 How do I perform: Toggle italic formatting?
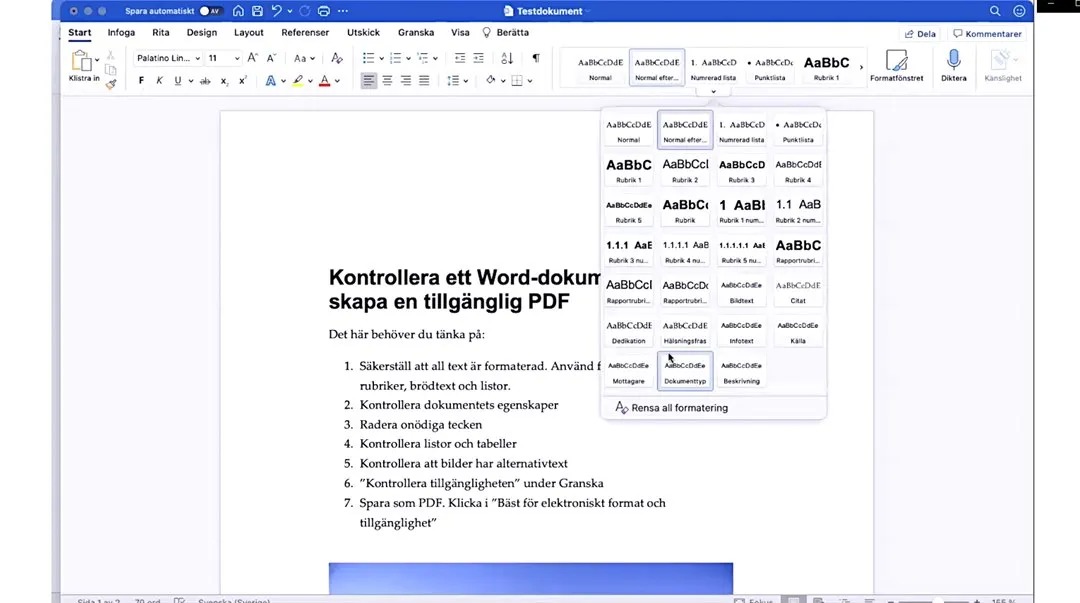click(x=158, y=80)
